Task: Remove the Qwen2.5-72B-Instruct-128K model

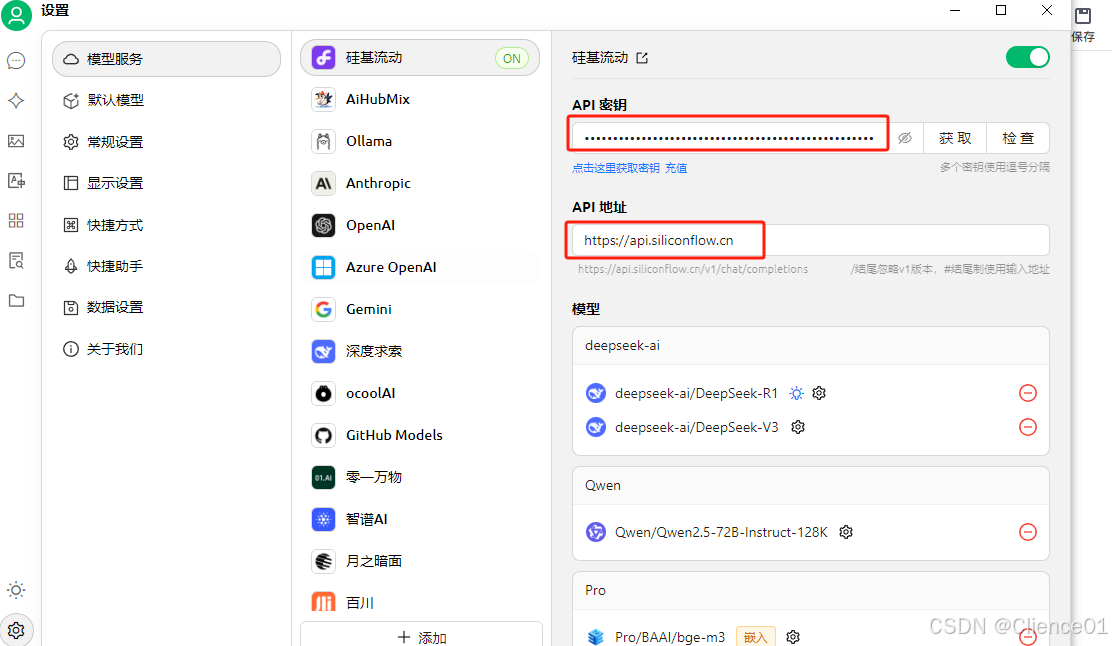Action: tap(1028, 532)
